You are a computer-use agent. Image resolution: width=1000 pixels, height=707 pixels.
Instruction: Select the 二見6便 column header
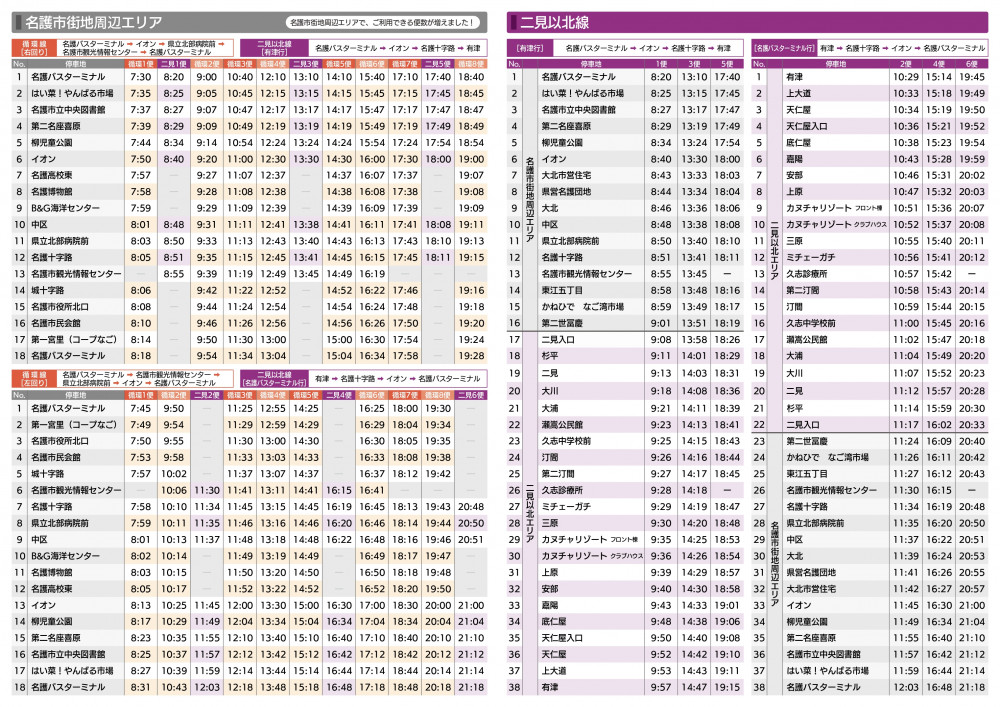point(470,394)
